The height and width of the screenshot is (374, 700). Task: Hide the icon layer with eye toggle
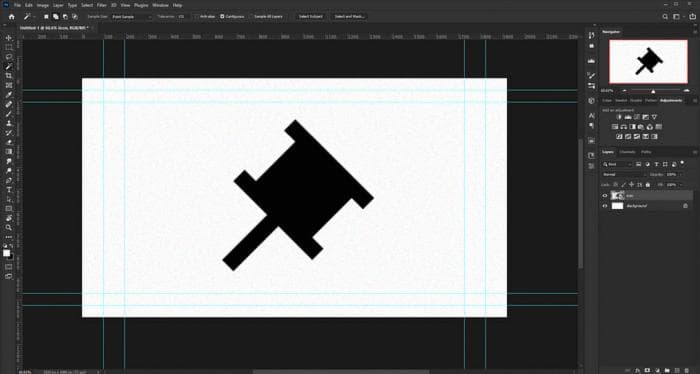(605, 195)
